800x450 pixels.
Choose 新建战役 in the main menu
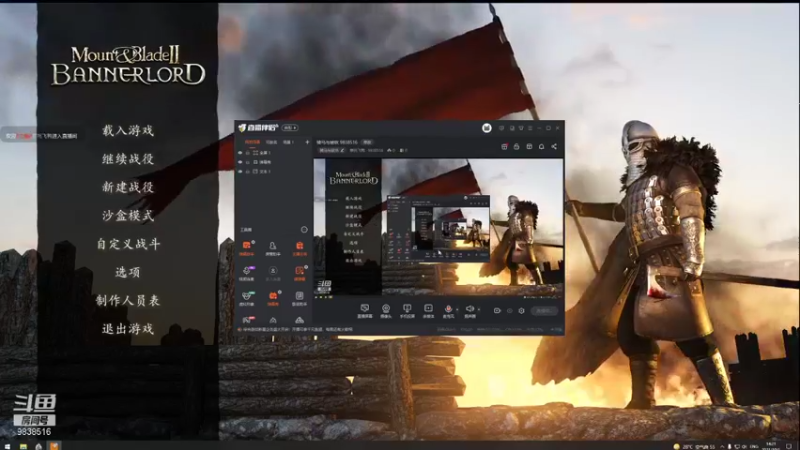pos(128,187)
